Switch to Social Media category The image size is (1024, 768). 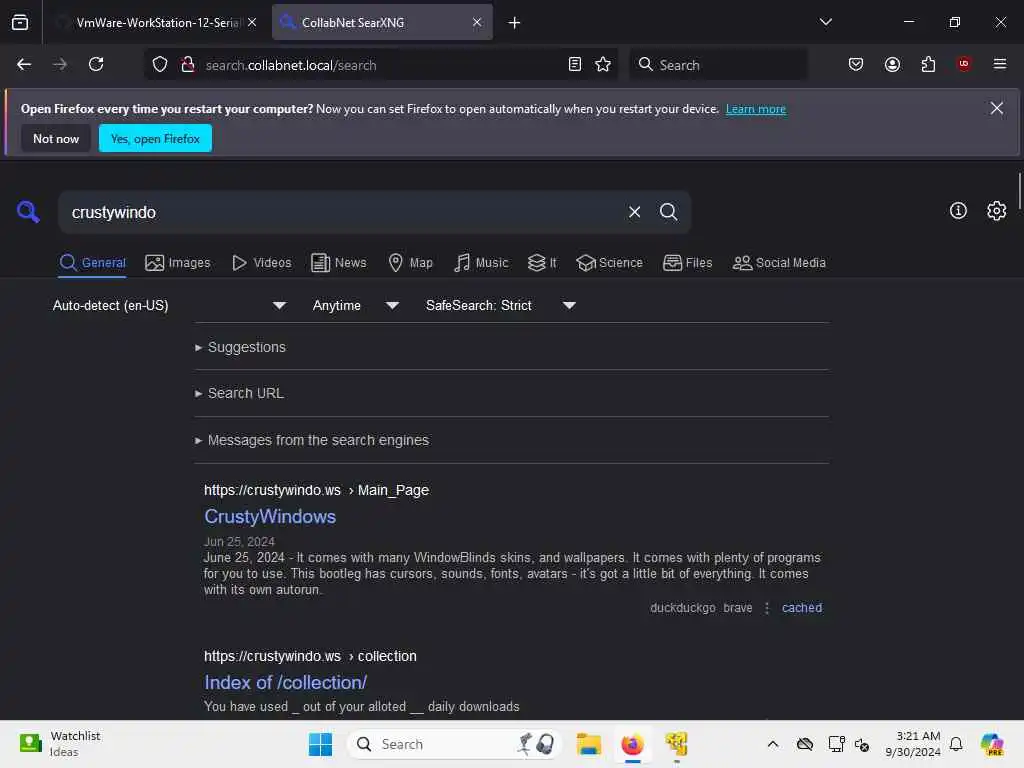click(x=779, y=263)
